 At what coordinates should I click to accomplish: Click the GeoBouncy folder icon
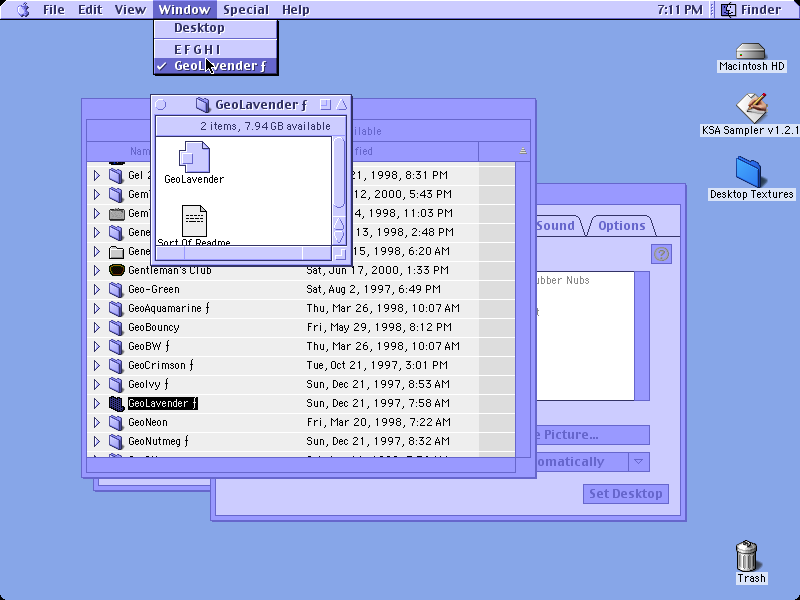(116, 327)
